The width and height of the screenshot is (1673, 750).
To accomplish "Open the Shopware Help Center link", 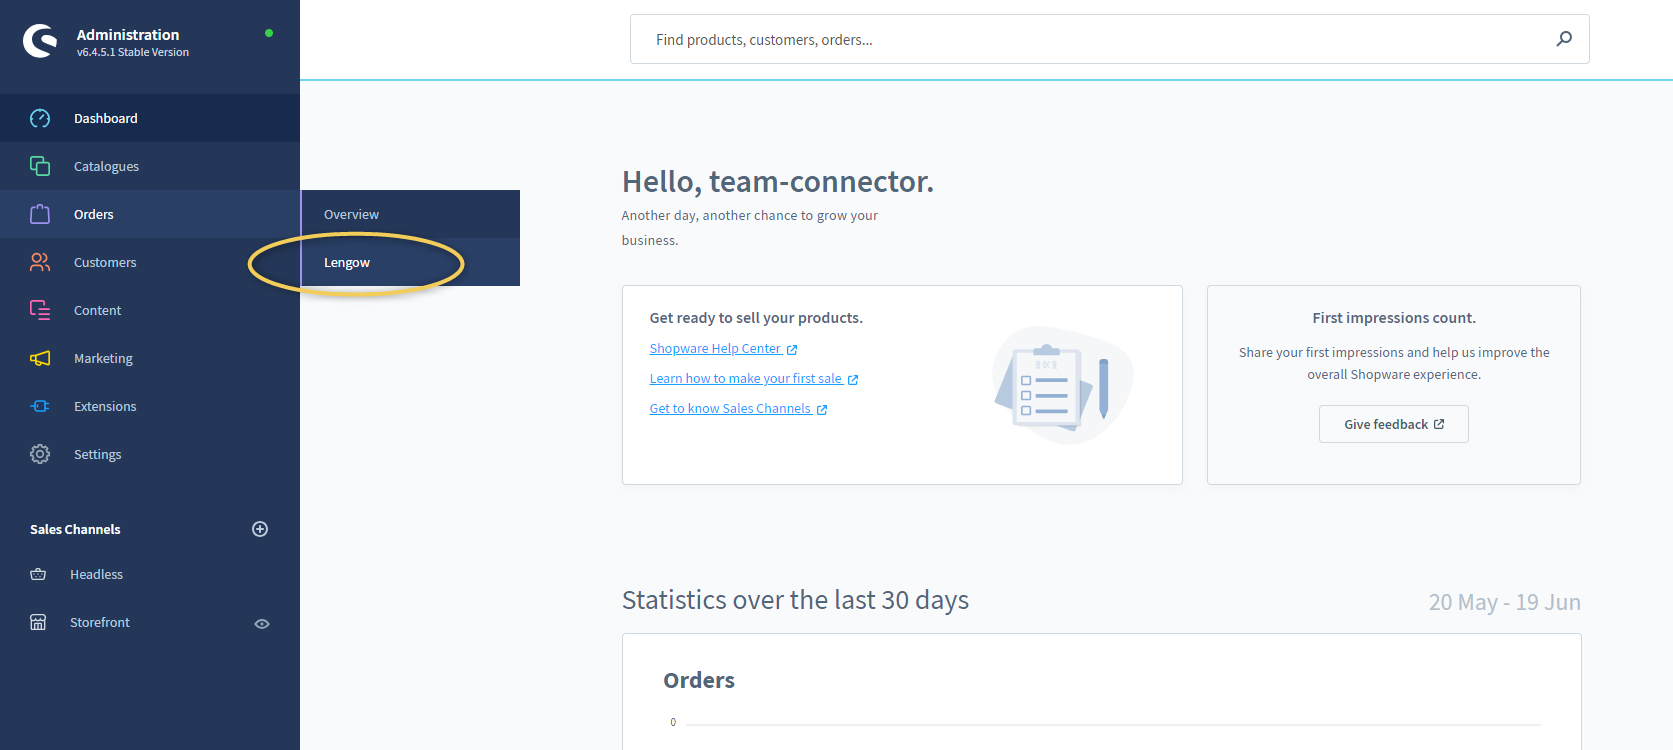I will tap(715, 349).
